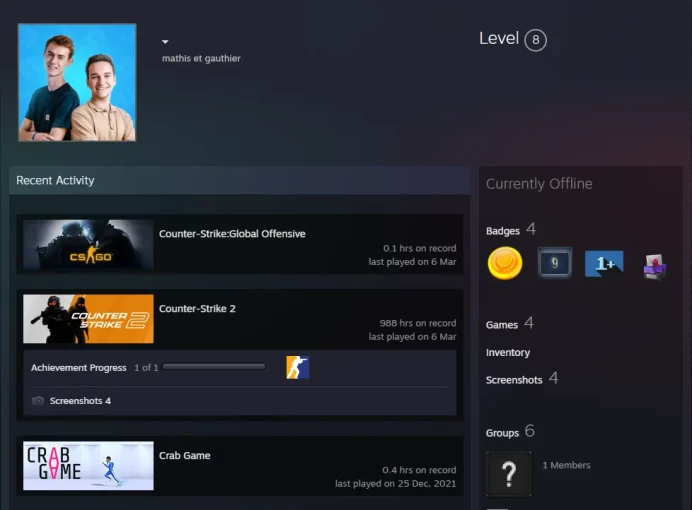Click the camera icon beside Screenshots 4
692x510 pixels.
pyautogui.click(x=38, y=401)
